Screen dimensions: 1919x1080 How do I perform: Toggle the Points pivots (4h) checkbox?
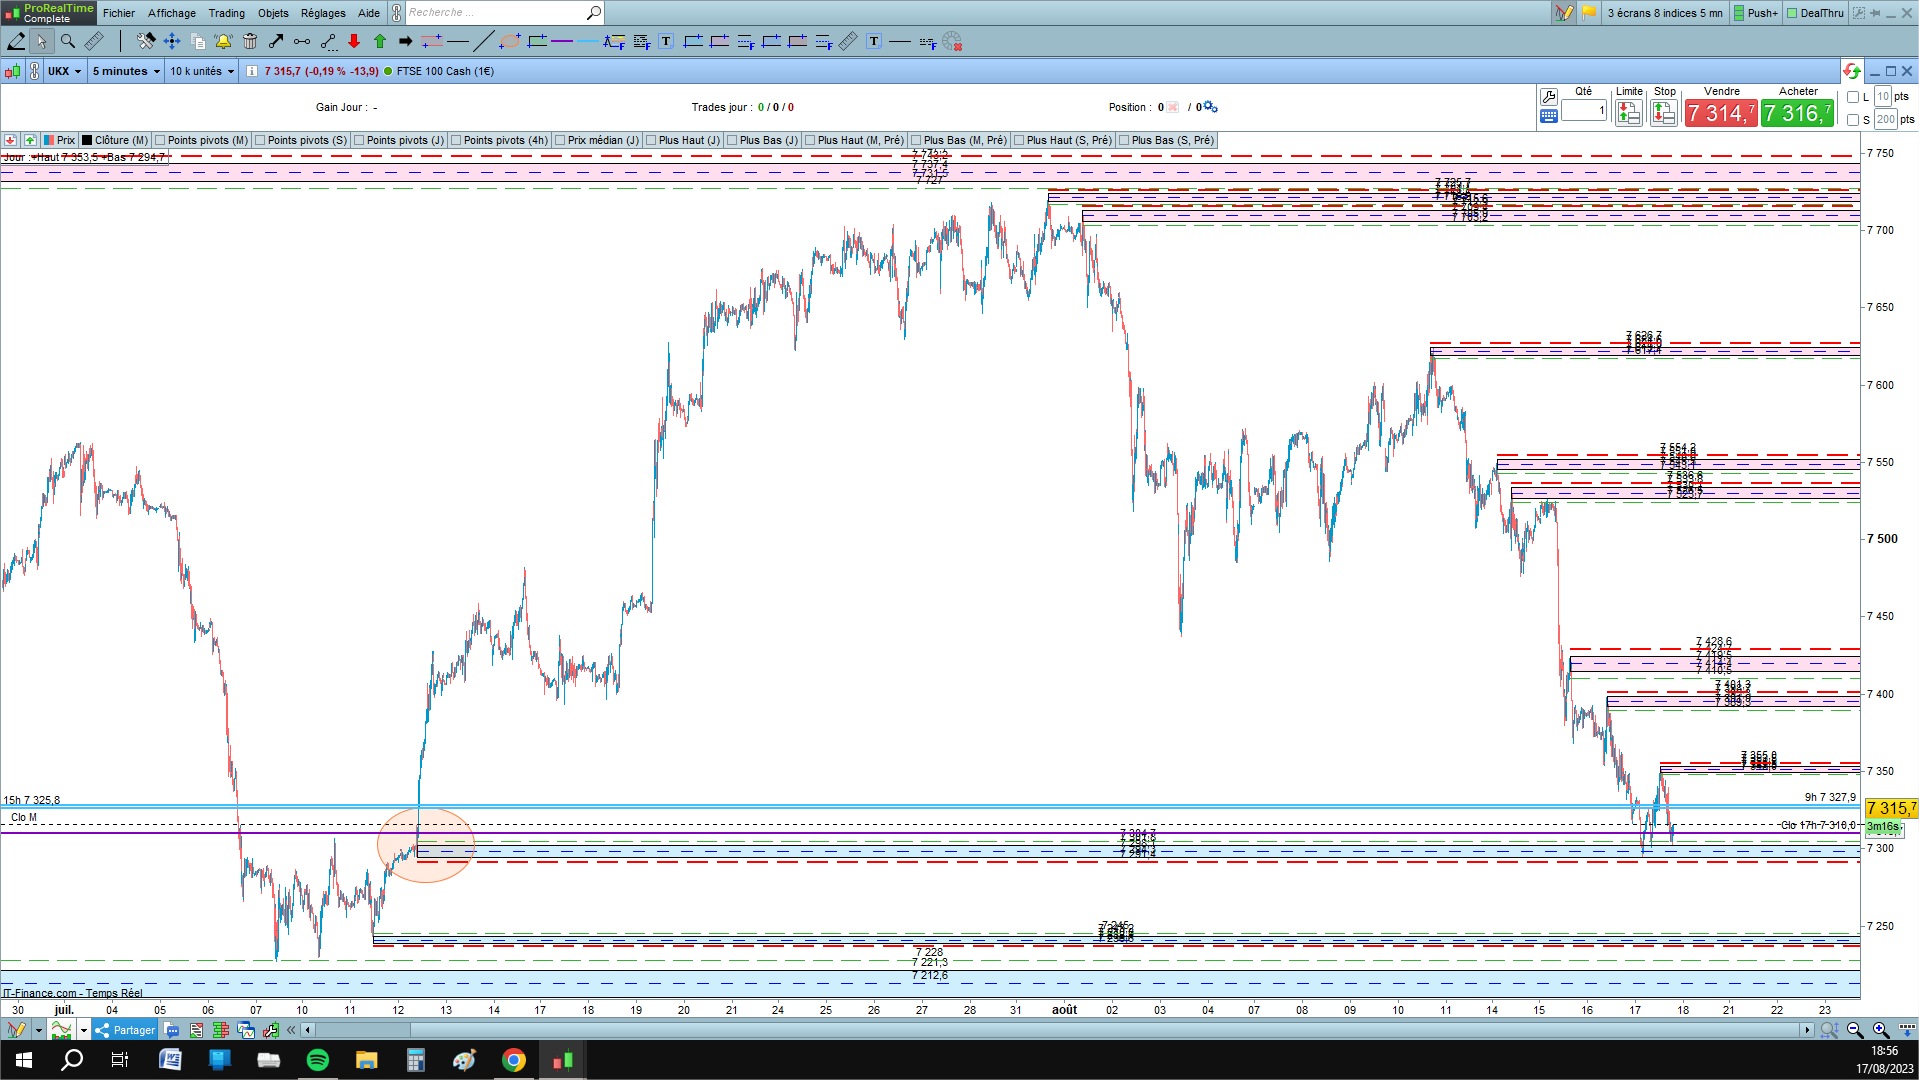click(x=457, y=141)
